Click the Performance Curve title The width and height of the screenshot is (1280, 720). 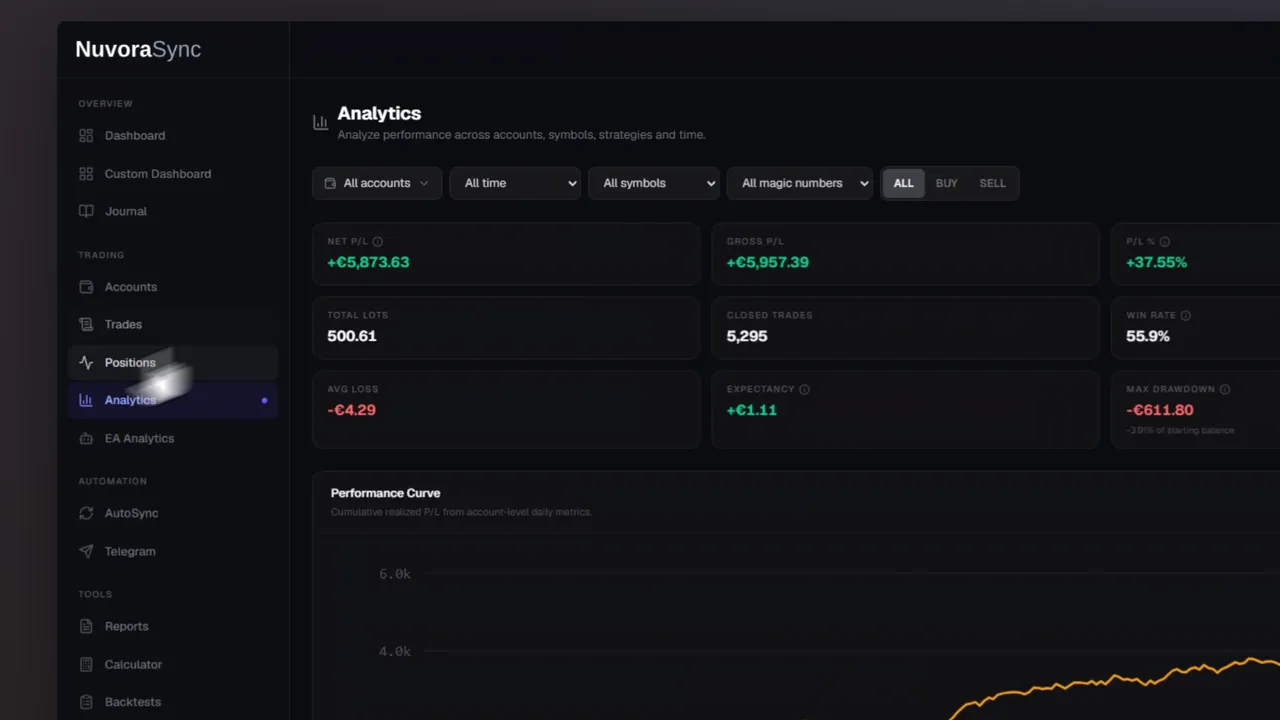click(x=385, y=493)
